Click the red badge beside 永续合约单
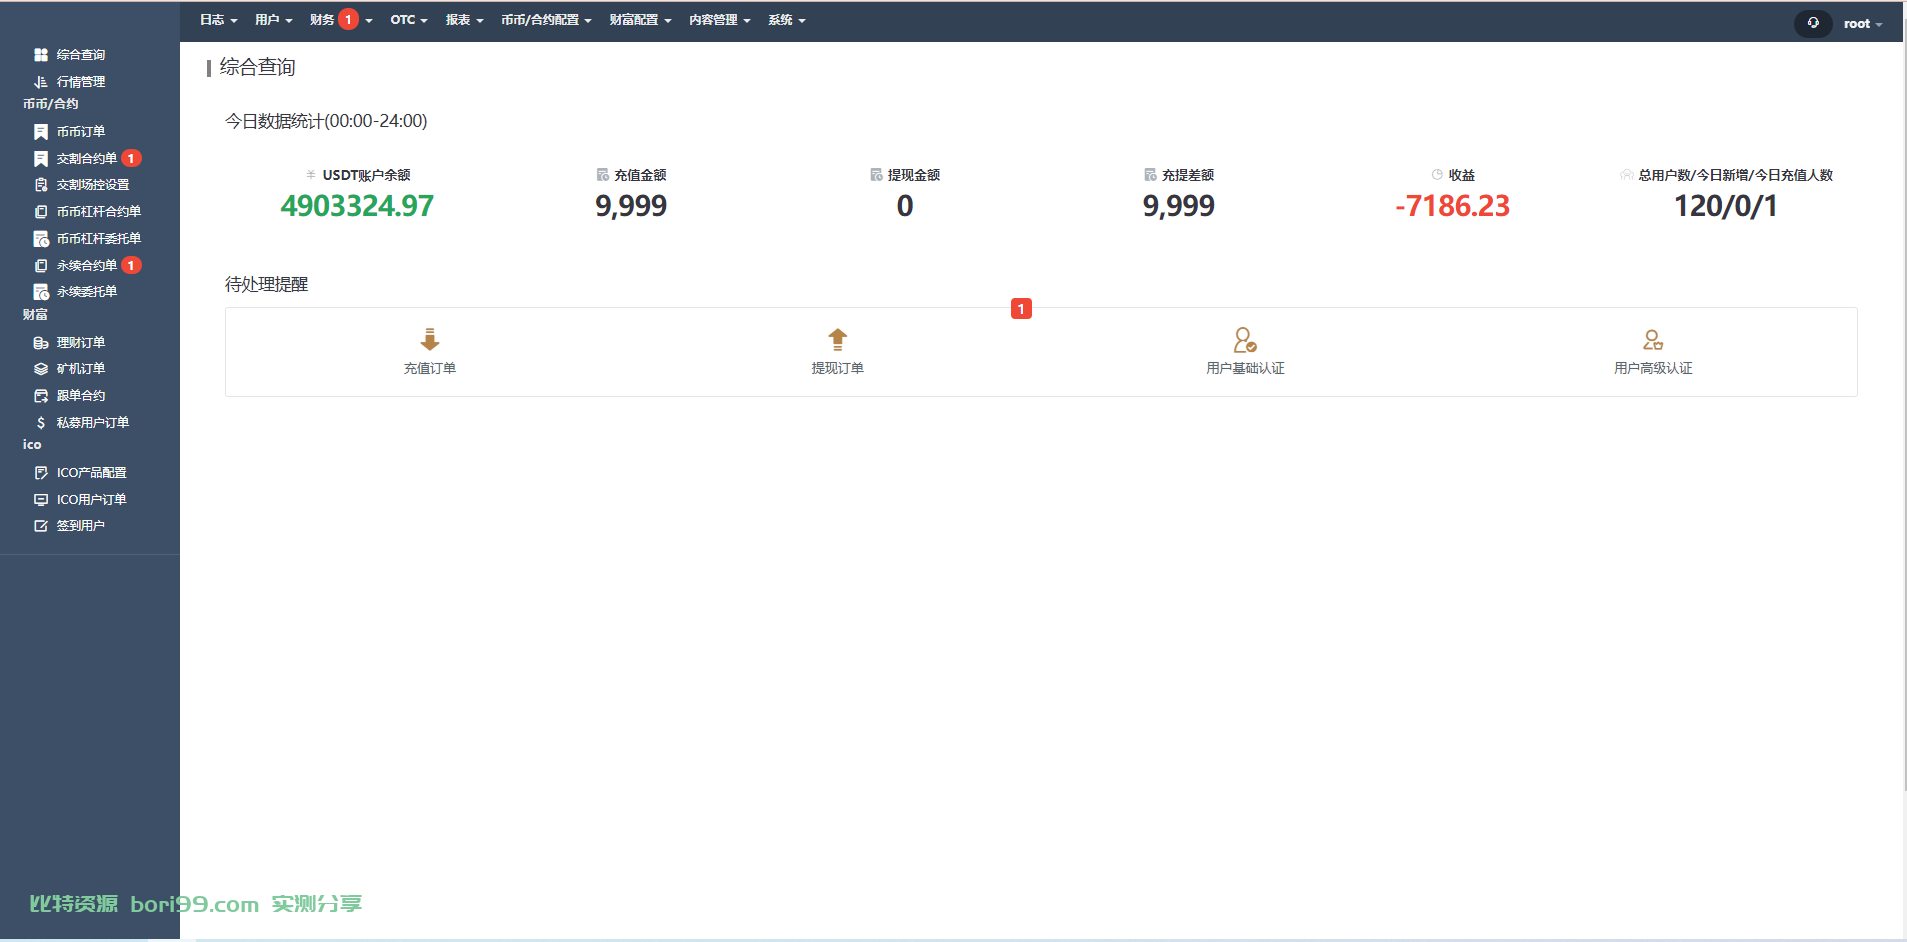 pyautogui.click(x=131, y=266)
